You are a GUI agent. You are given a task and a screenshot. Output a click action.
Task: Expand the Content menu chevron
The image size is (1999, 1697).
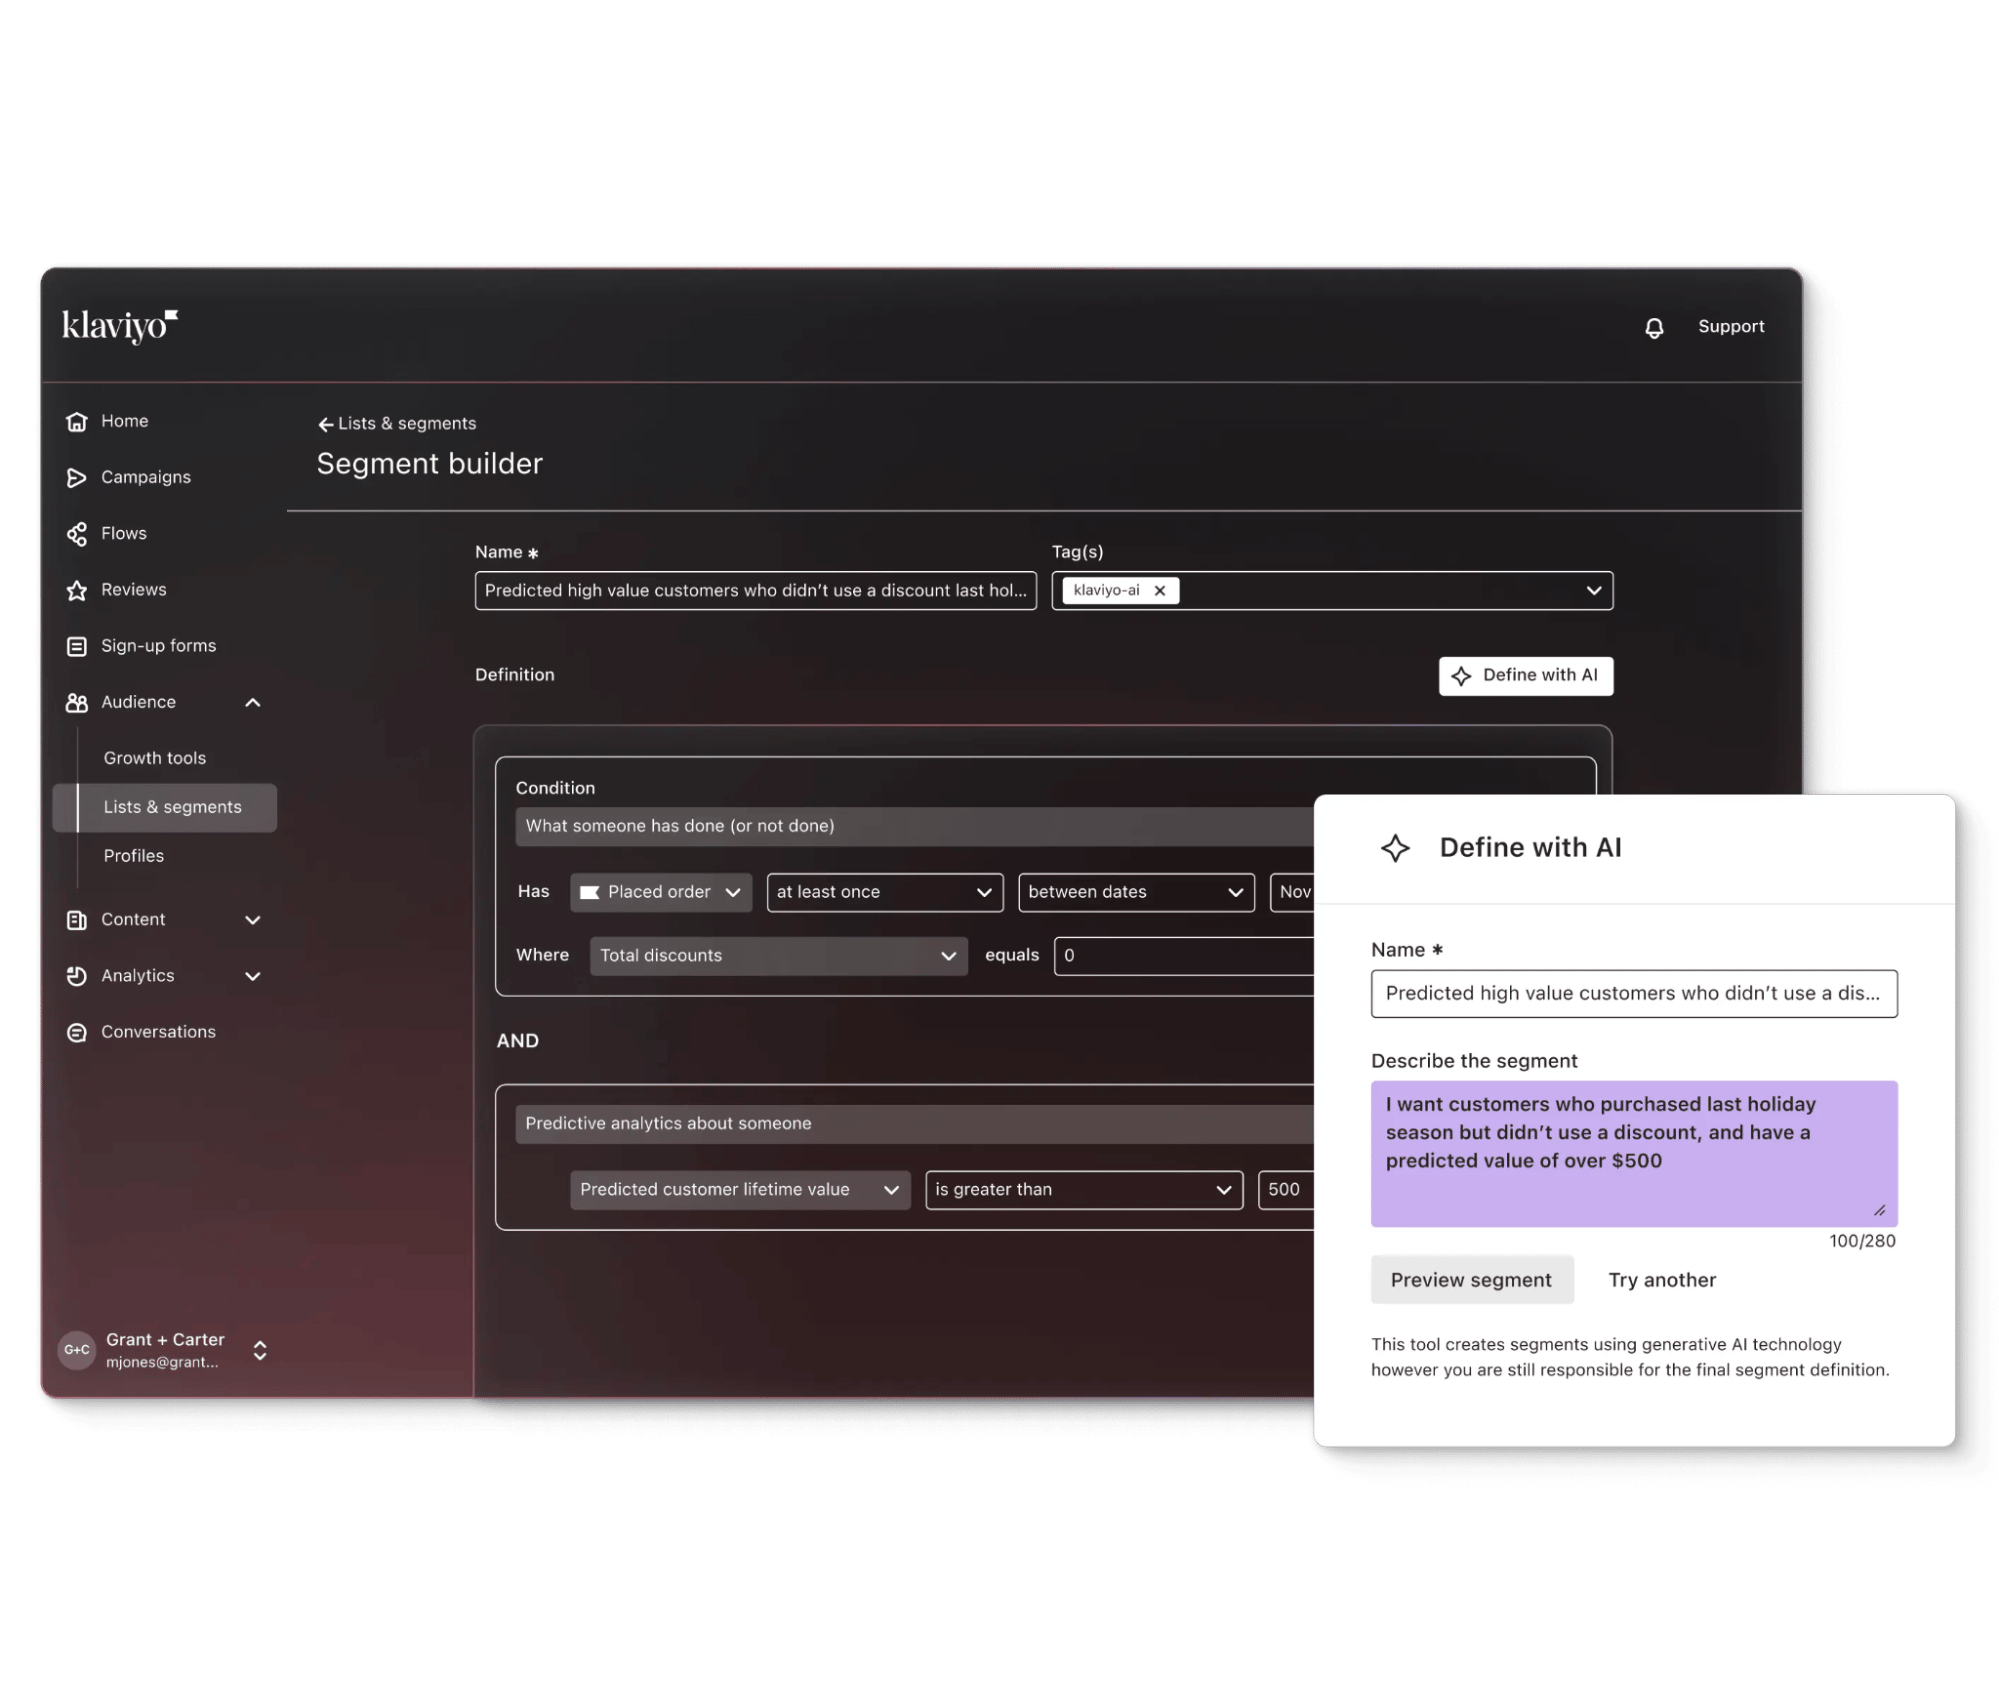253,919
